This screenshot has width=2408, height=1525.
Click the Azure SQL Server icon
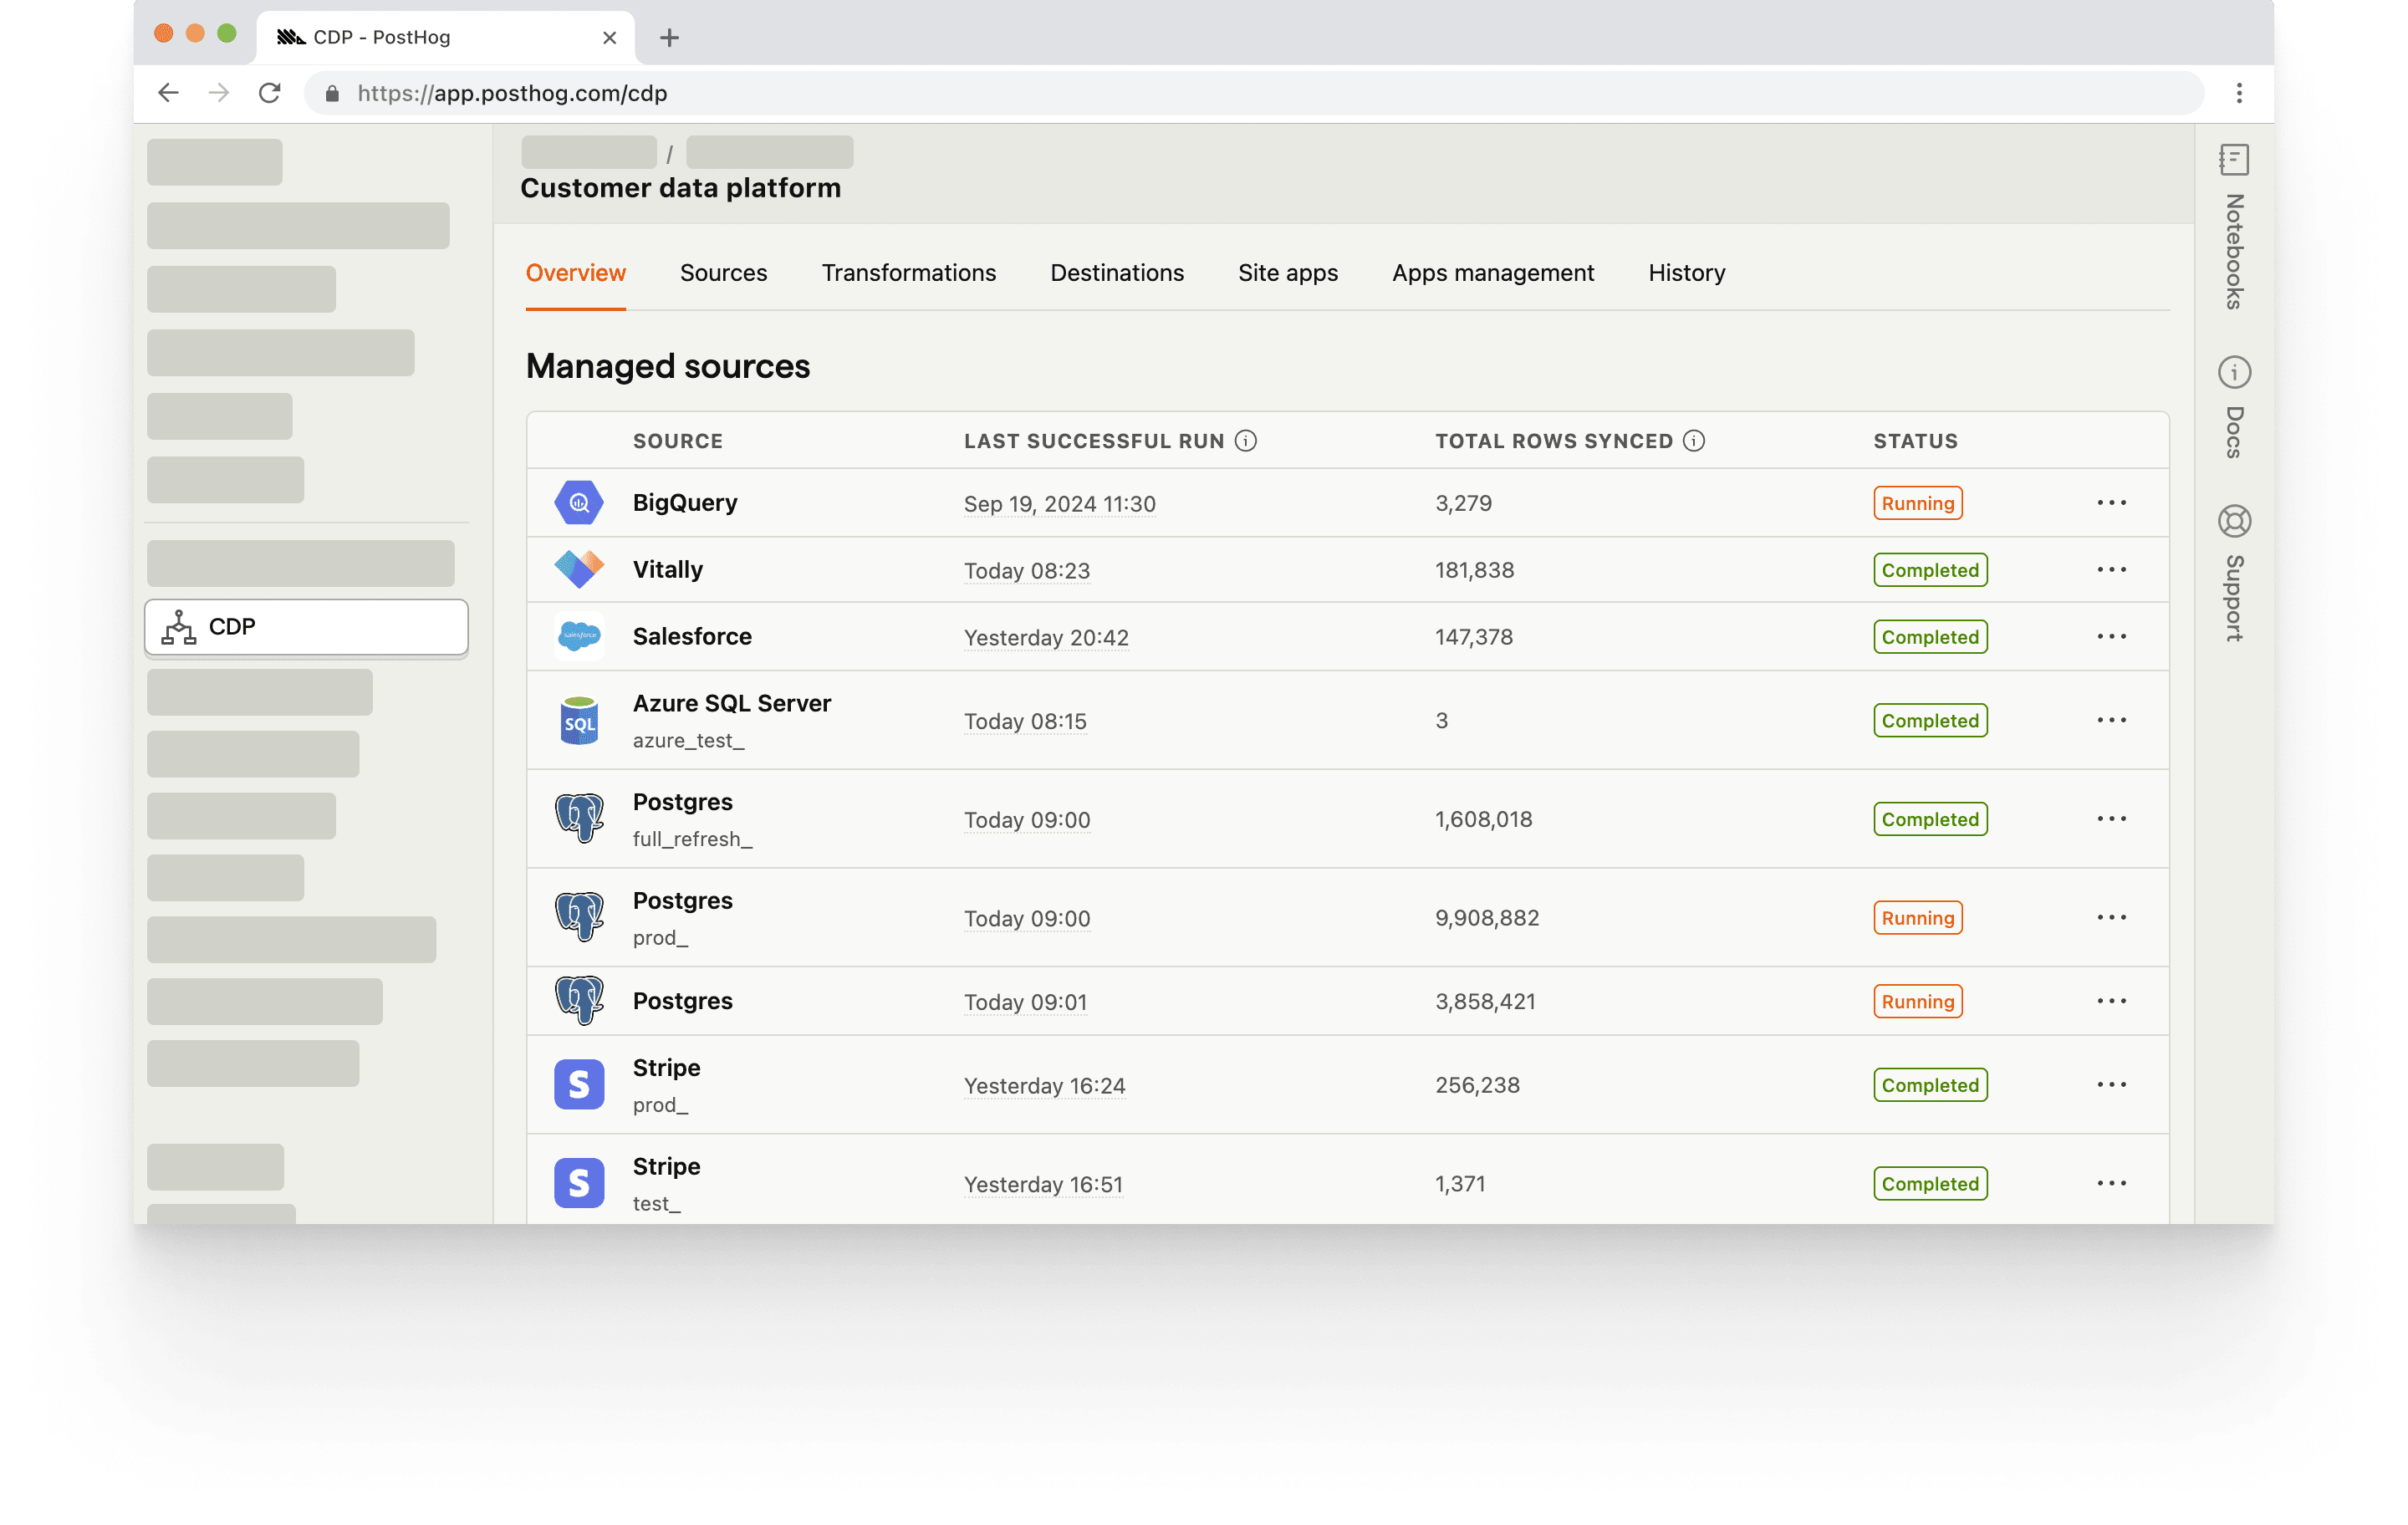[579, 720]
